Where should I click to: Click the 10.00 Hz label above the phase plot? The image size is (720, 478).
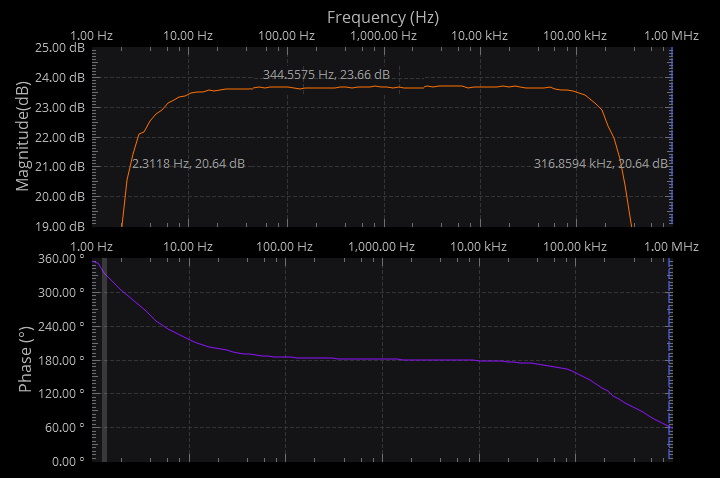188,247
